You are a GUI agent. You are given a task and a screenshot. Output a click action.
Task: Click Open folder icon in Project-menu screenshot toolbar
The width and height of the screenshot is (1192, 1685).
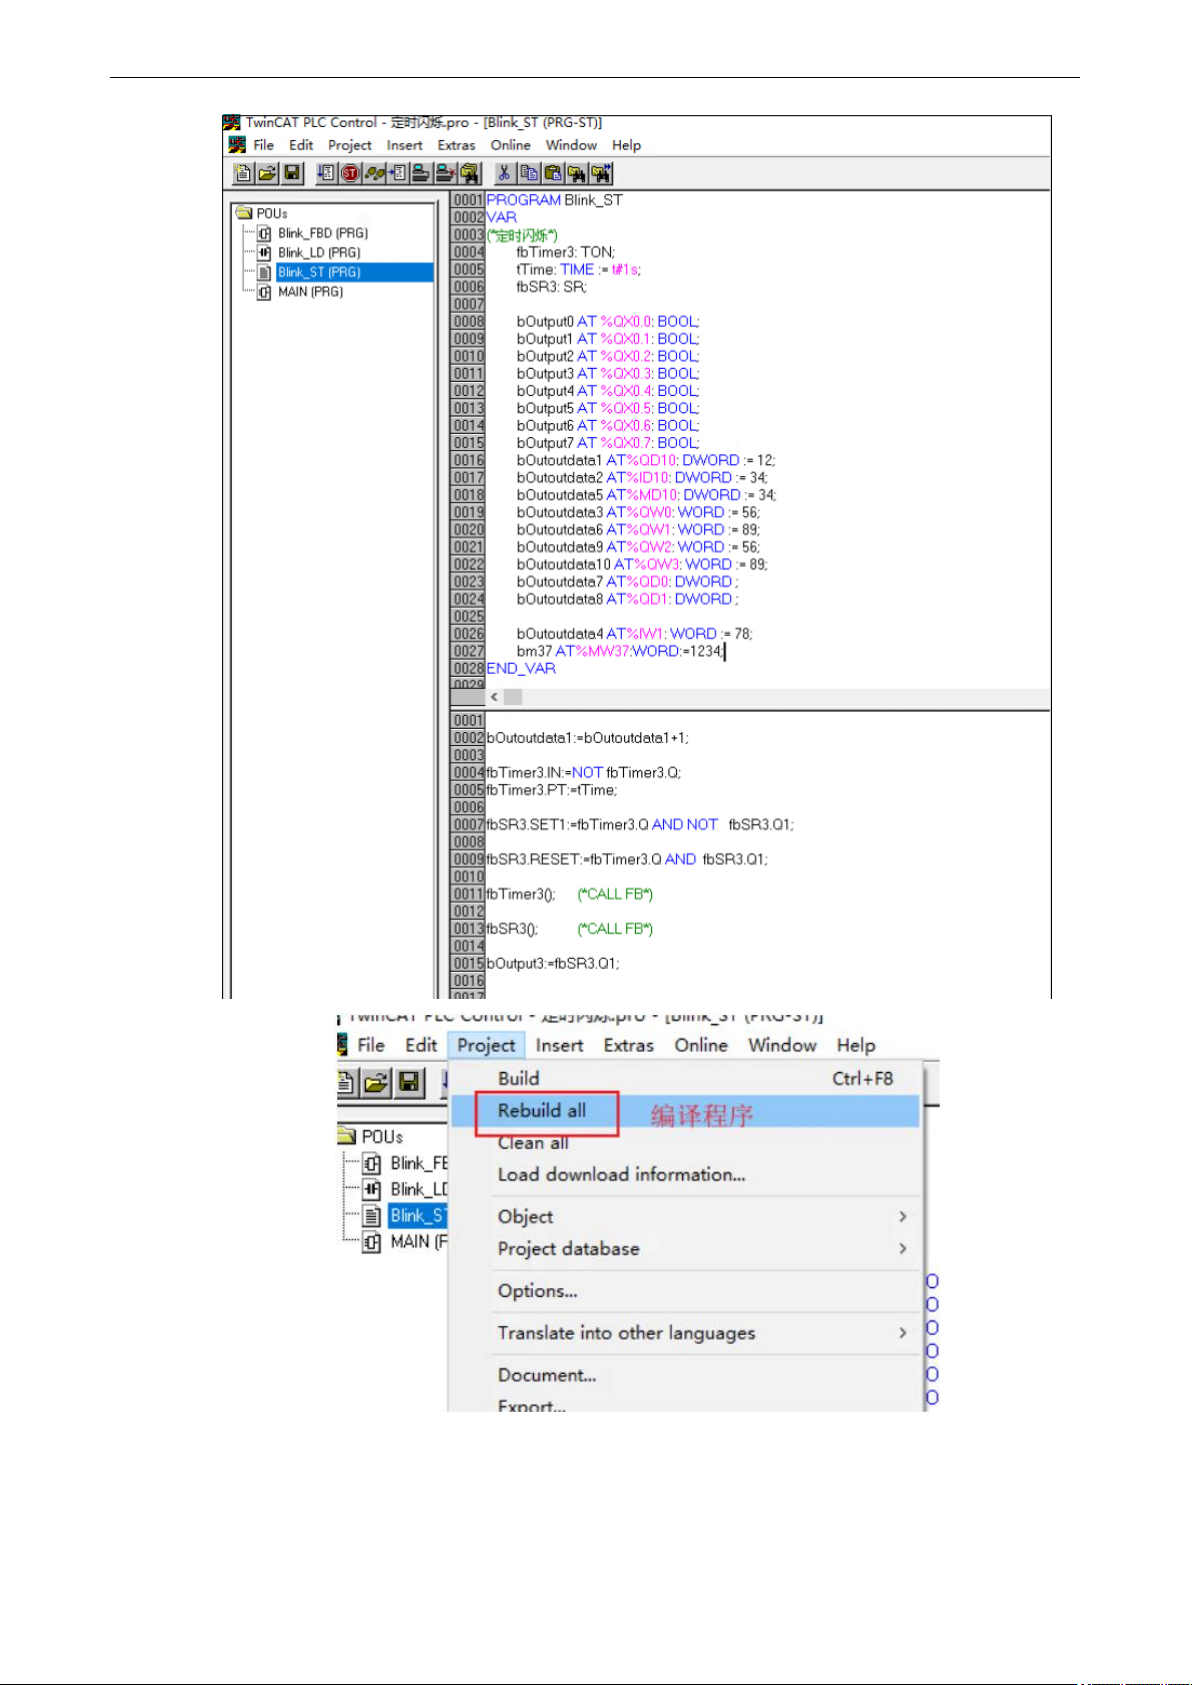376,1082
